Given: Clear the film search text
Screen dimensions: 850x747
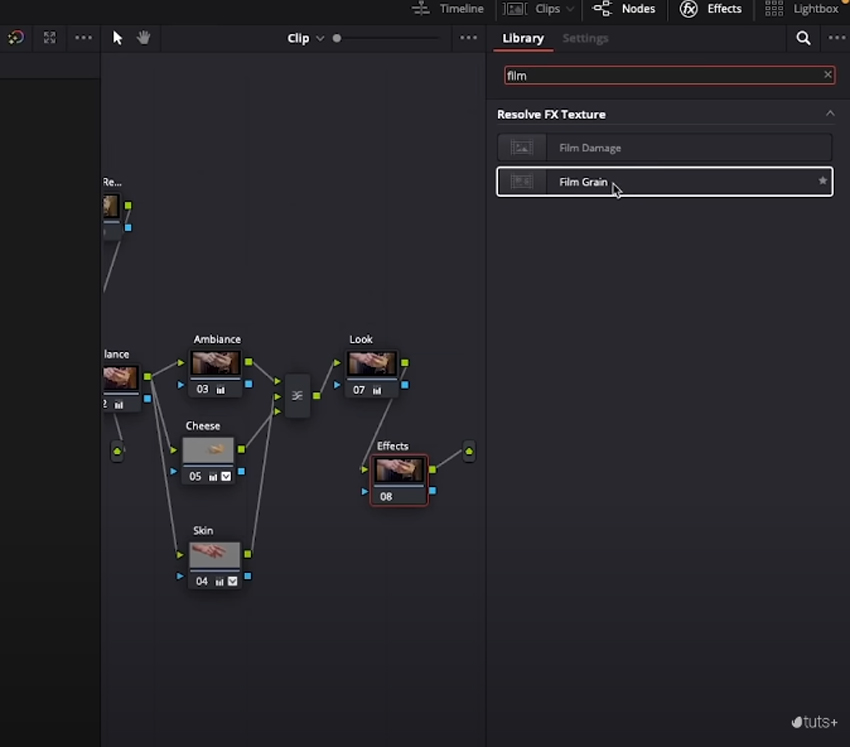Looking at the screenshot, I should 827,75.
